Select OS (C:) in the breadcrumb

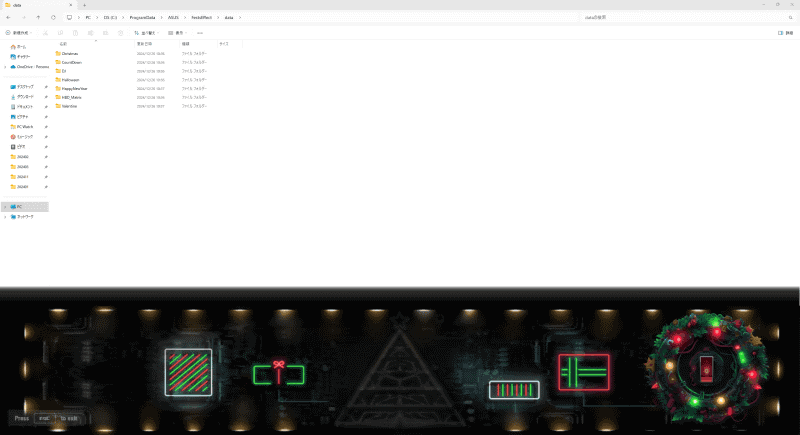point(110,17)
